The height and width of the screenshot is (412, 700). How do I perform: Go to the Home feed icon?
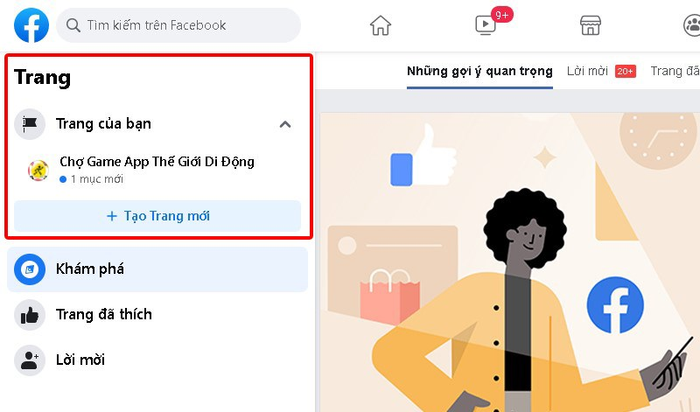[x=380, y=25]
